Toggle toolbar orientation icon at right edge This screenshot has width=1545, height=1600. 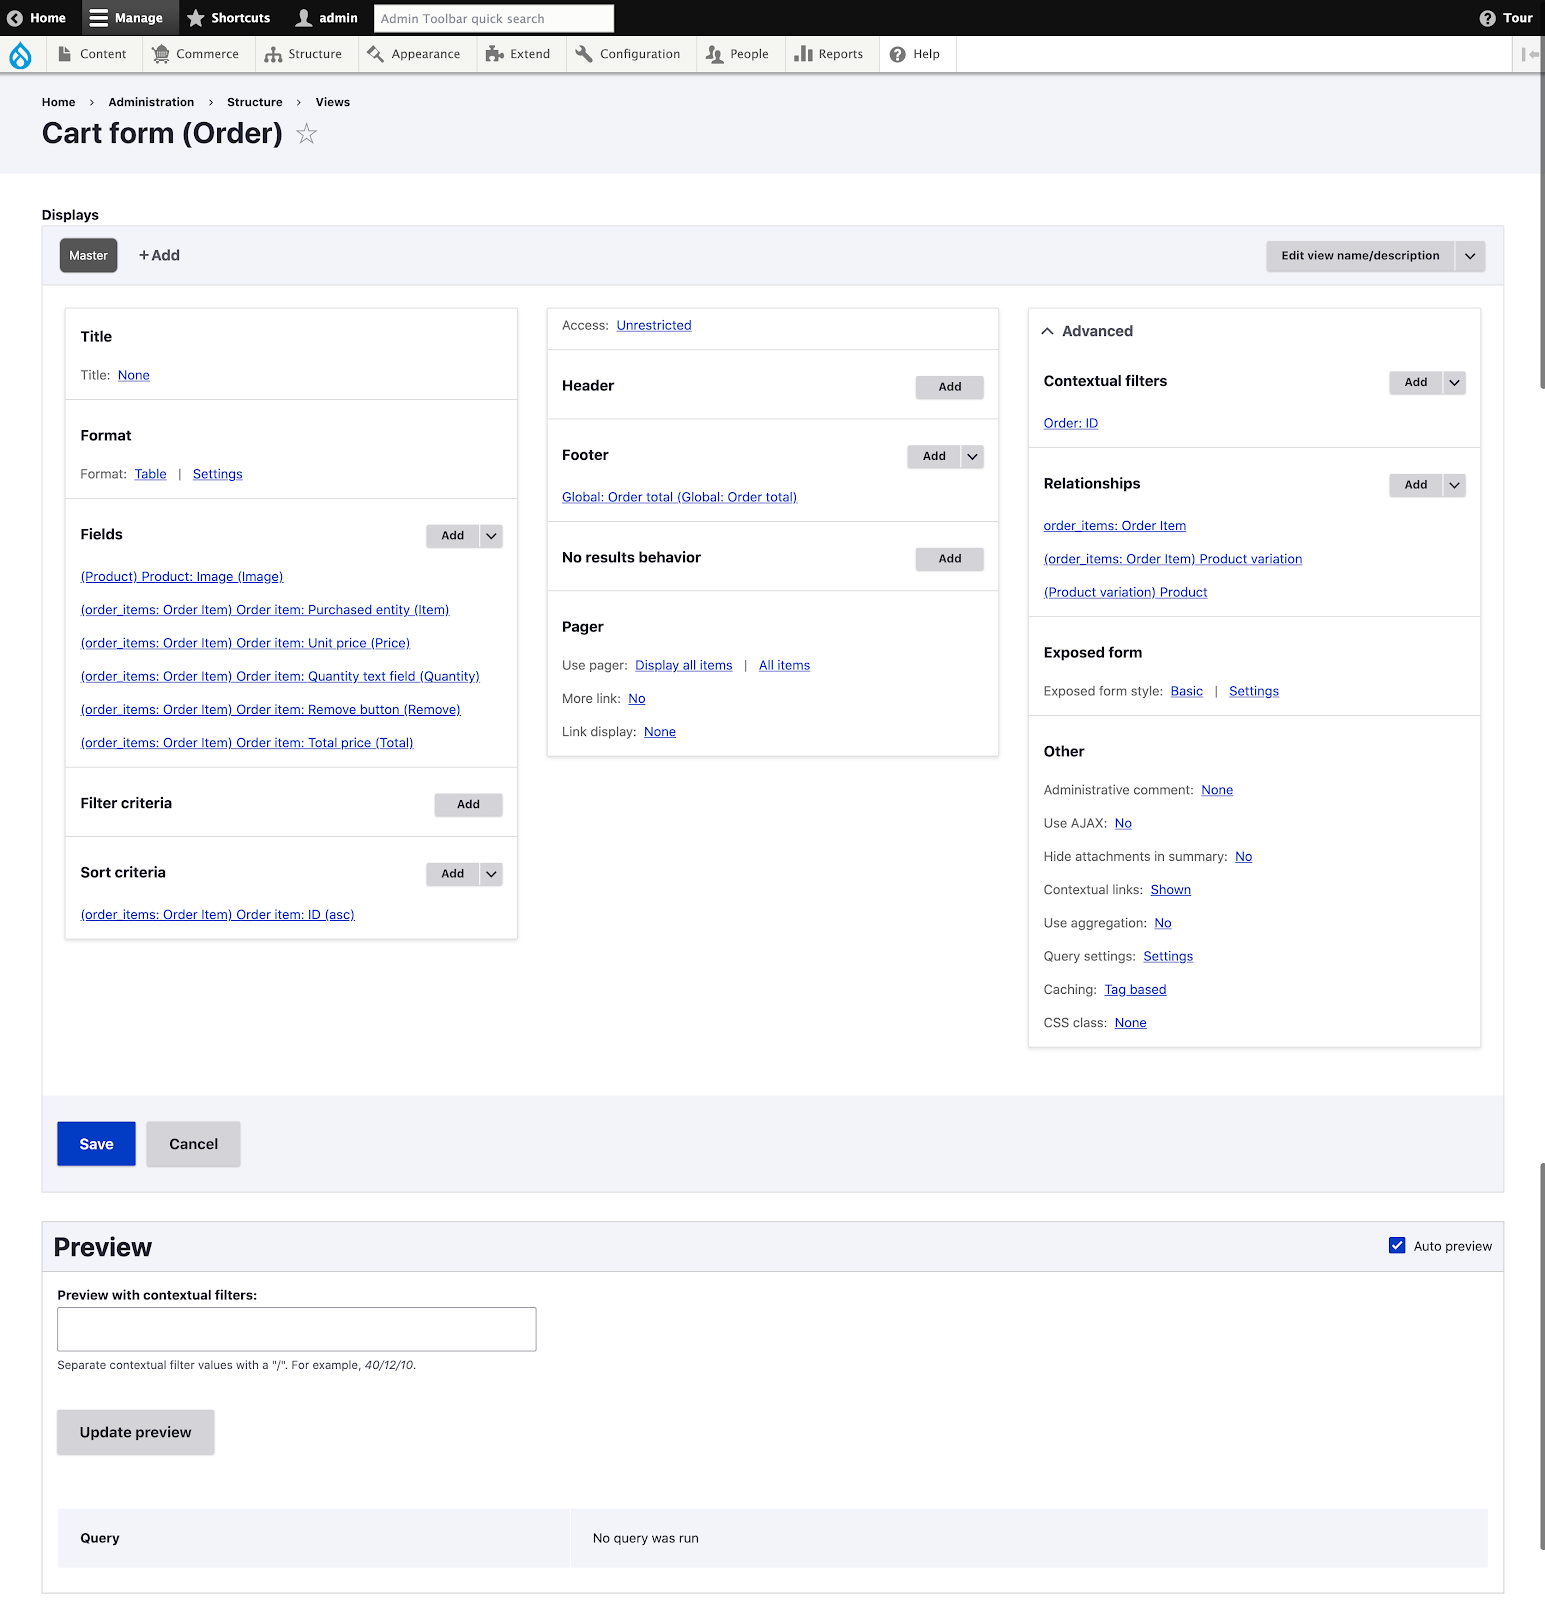click(x=1529, y=54)
